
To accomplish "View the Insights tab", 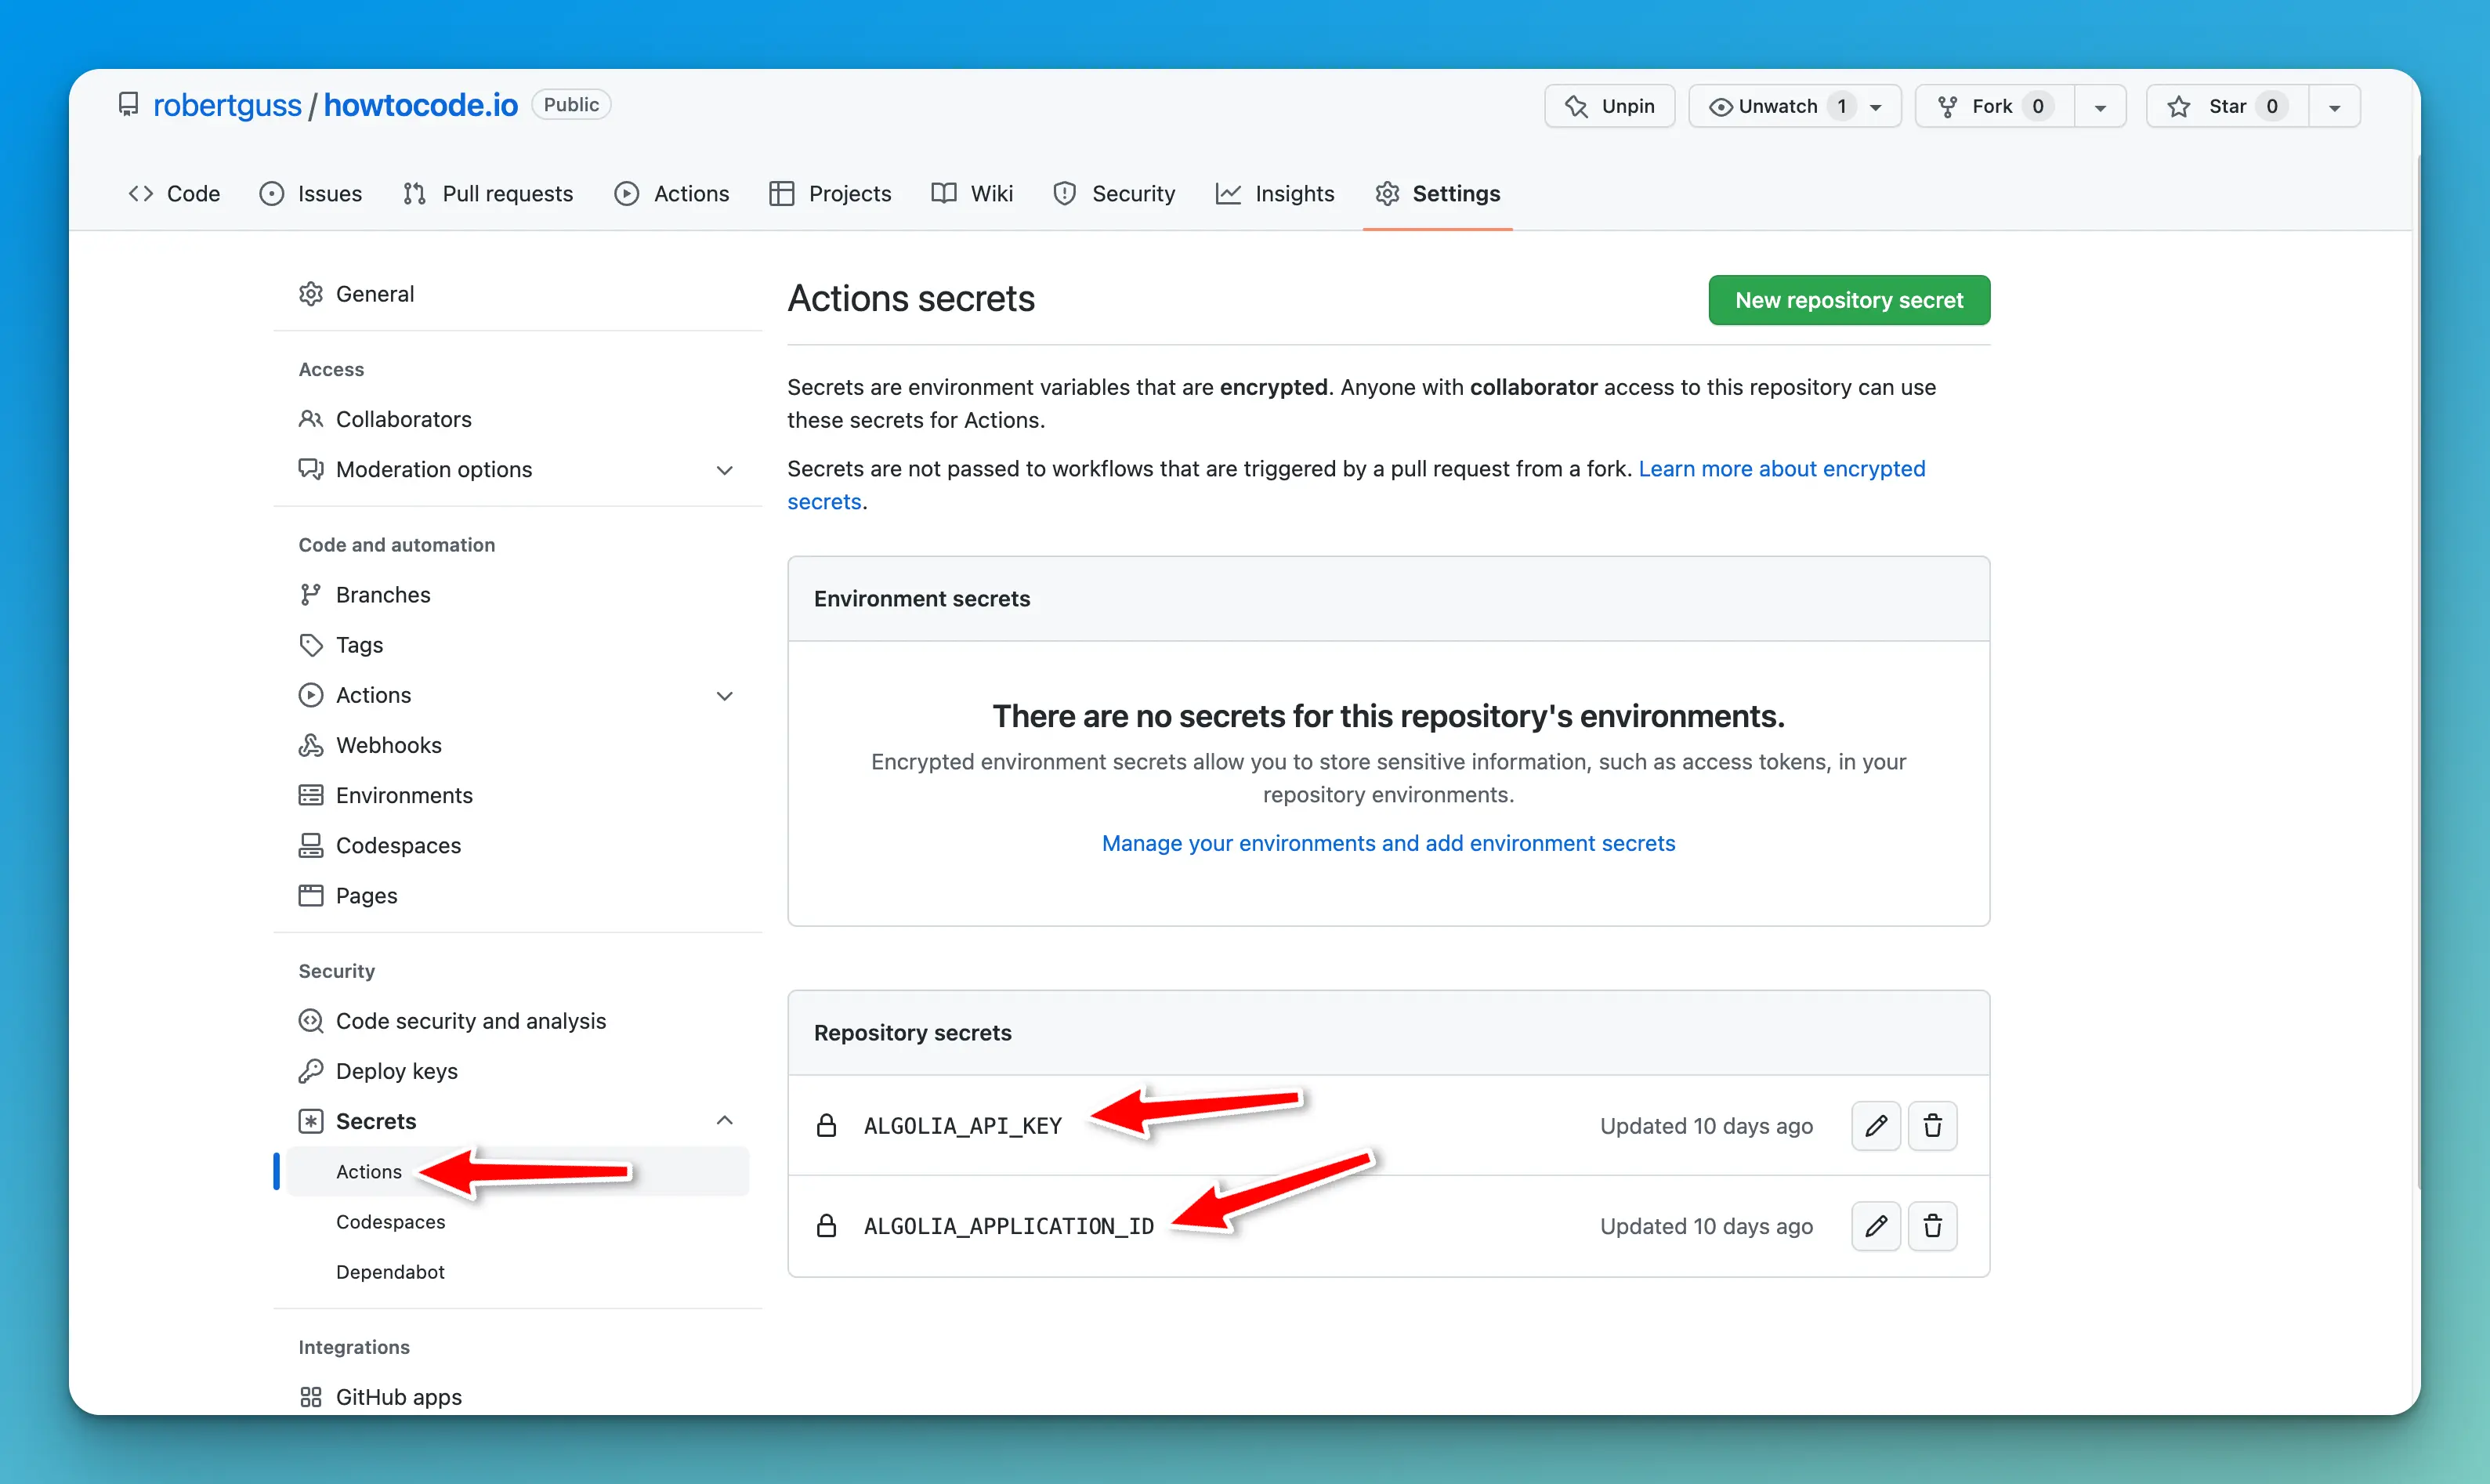I will 1275,193.
